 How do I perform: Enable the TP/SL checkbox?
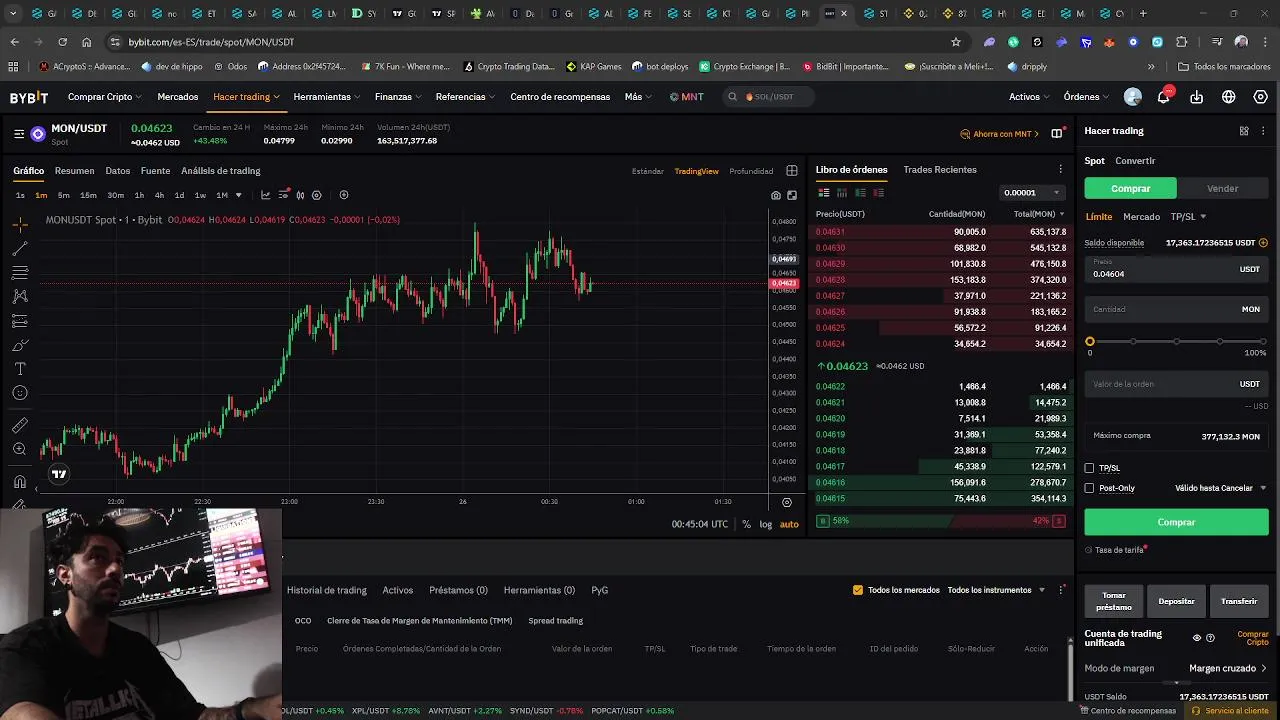tap(1090, 468)
